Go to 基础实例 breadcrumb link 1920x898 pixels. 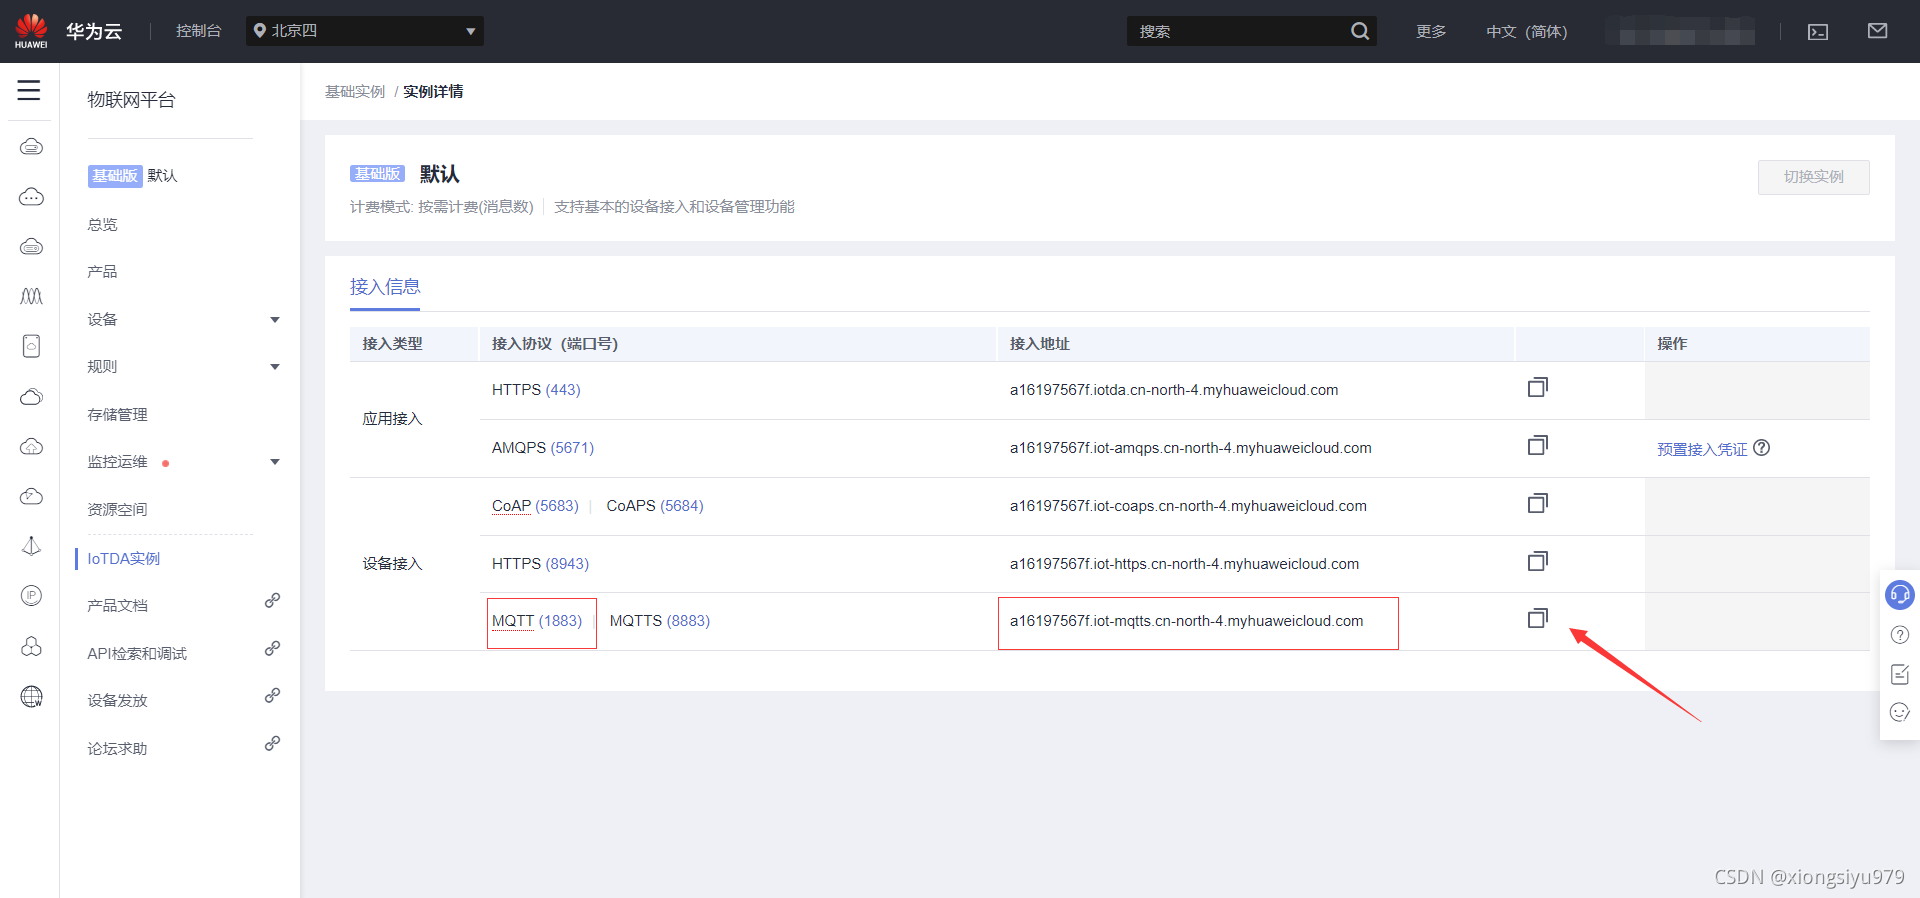[354, 91]
